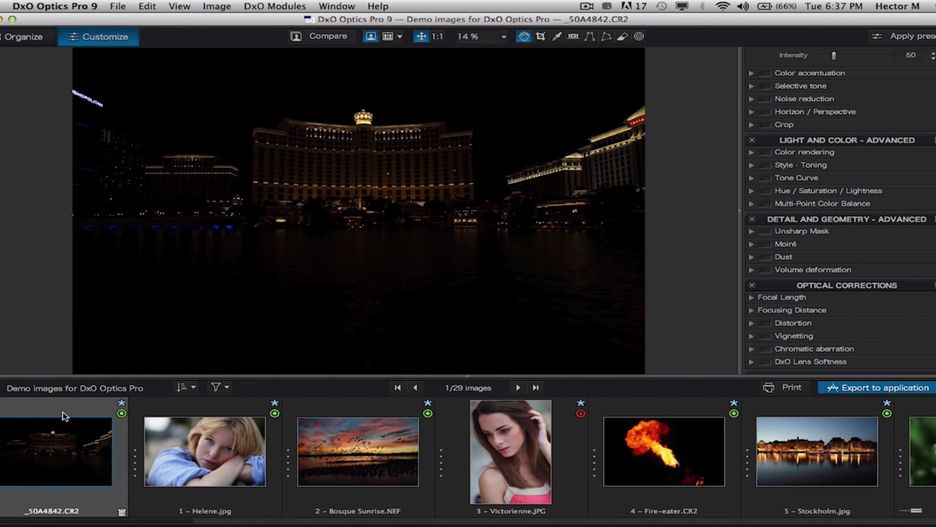Select the Fire-eater.CR2 thumbnail
The height and width of the screenshot is (527, 936).
pyautogui.click(x=664, y=451)
